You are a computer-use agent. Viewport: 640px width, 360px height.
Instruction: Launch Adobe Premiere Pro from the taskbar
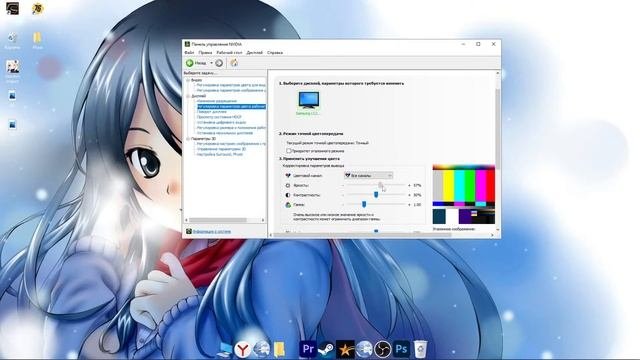307,349
